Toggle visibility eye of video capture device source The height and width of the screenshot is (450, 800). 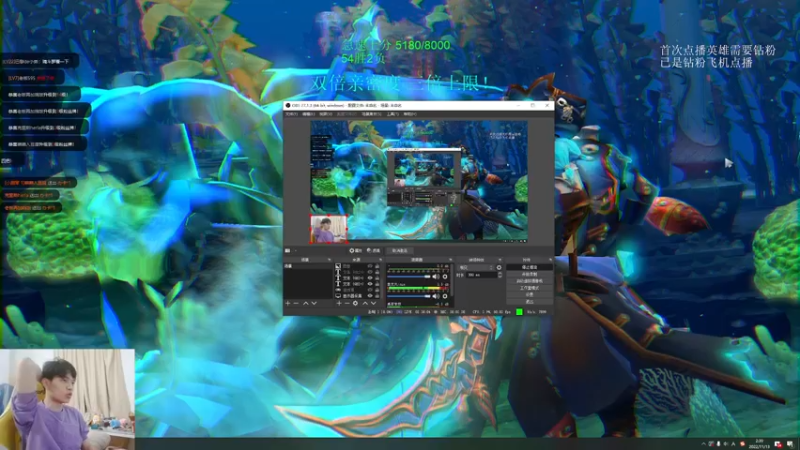point(370,290)
